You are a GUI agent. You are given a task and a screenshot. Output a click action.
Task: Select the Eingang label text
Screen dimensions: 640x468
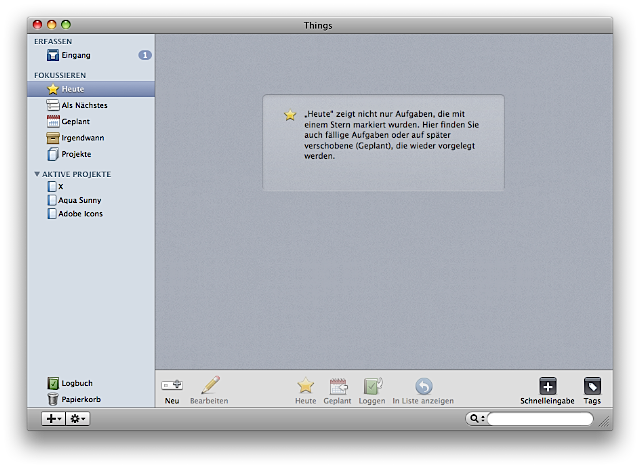76,55
